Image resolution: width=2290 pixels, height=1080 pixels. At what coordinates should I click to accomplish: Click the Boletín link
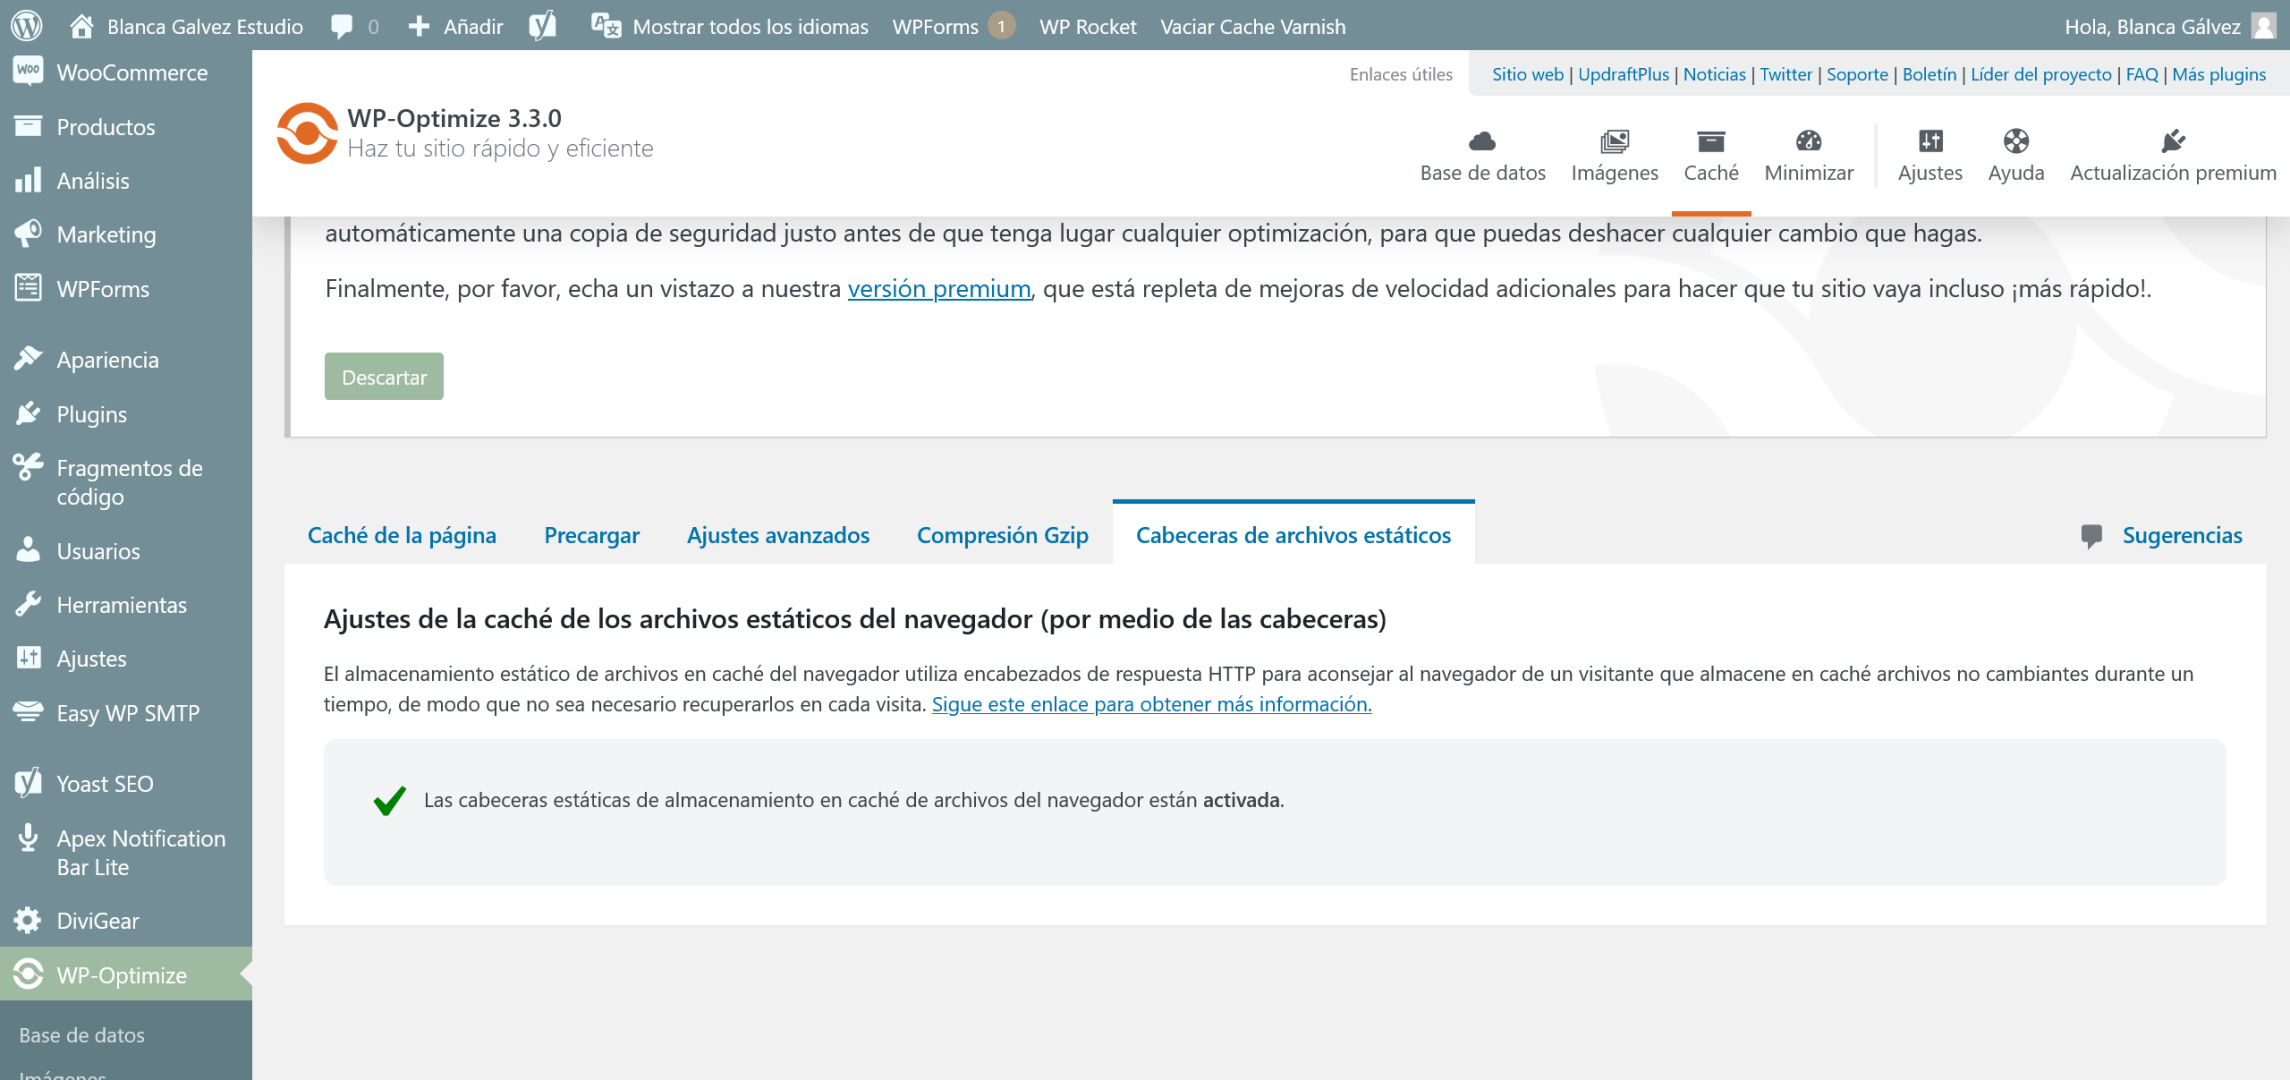(x=1929, y=74)
